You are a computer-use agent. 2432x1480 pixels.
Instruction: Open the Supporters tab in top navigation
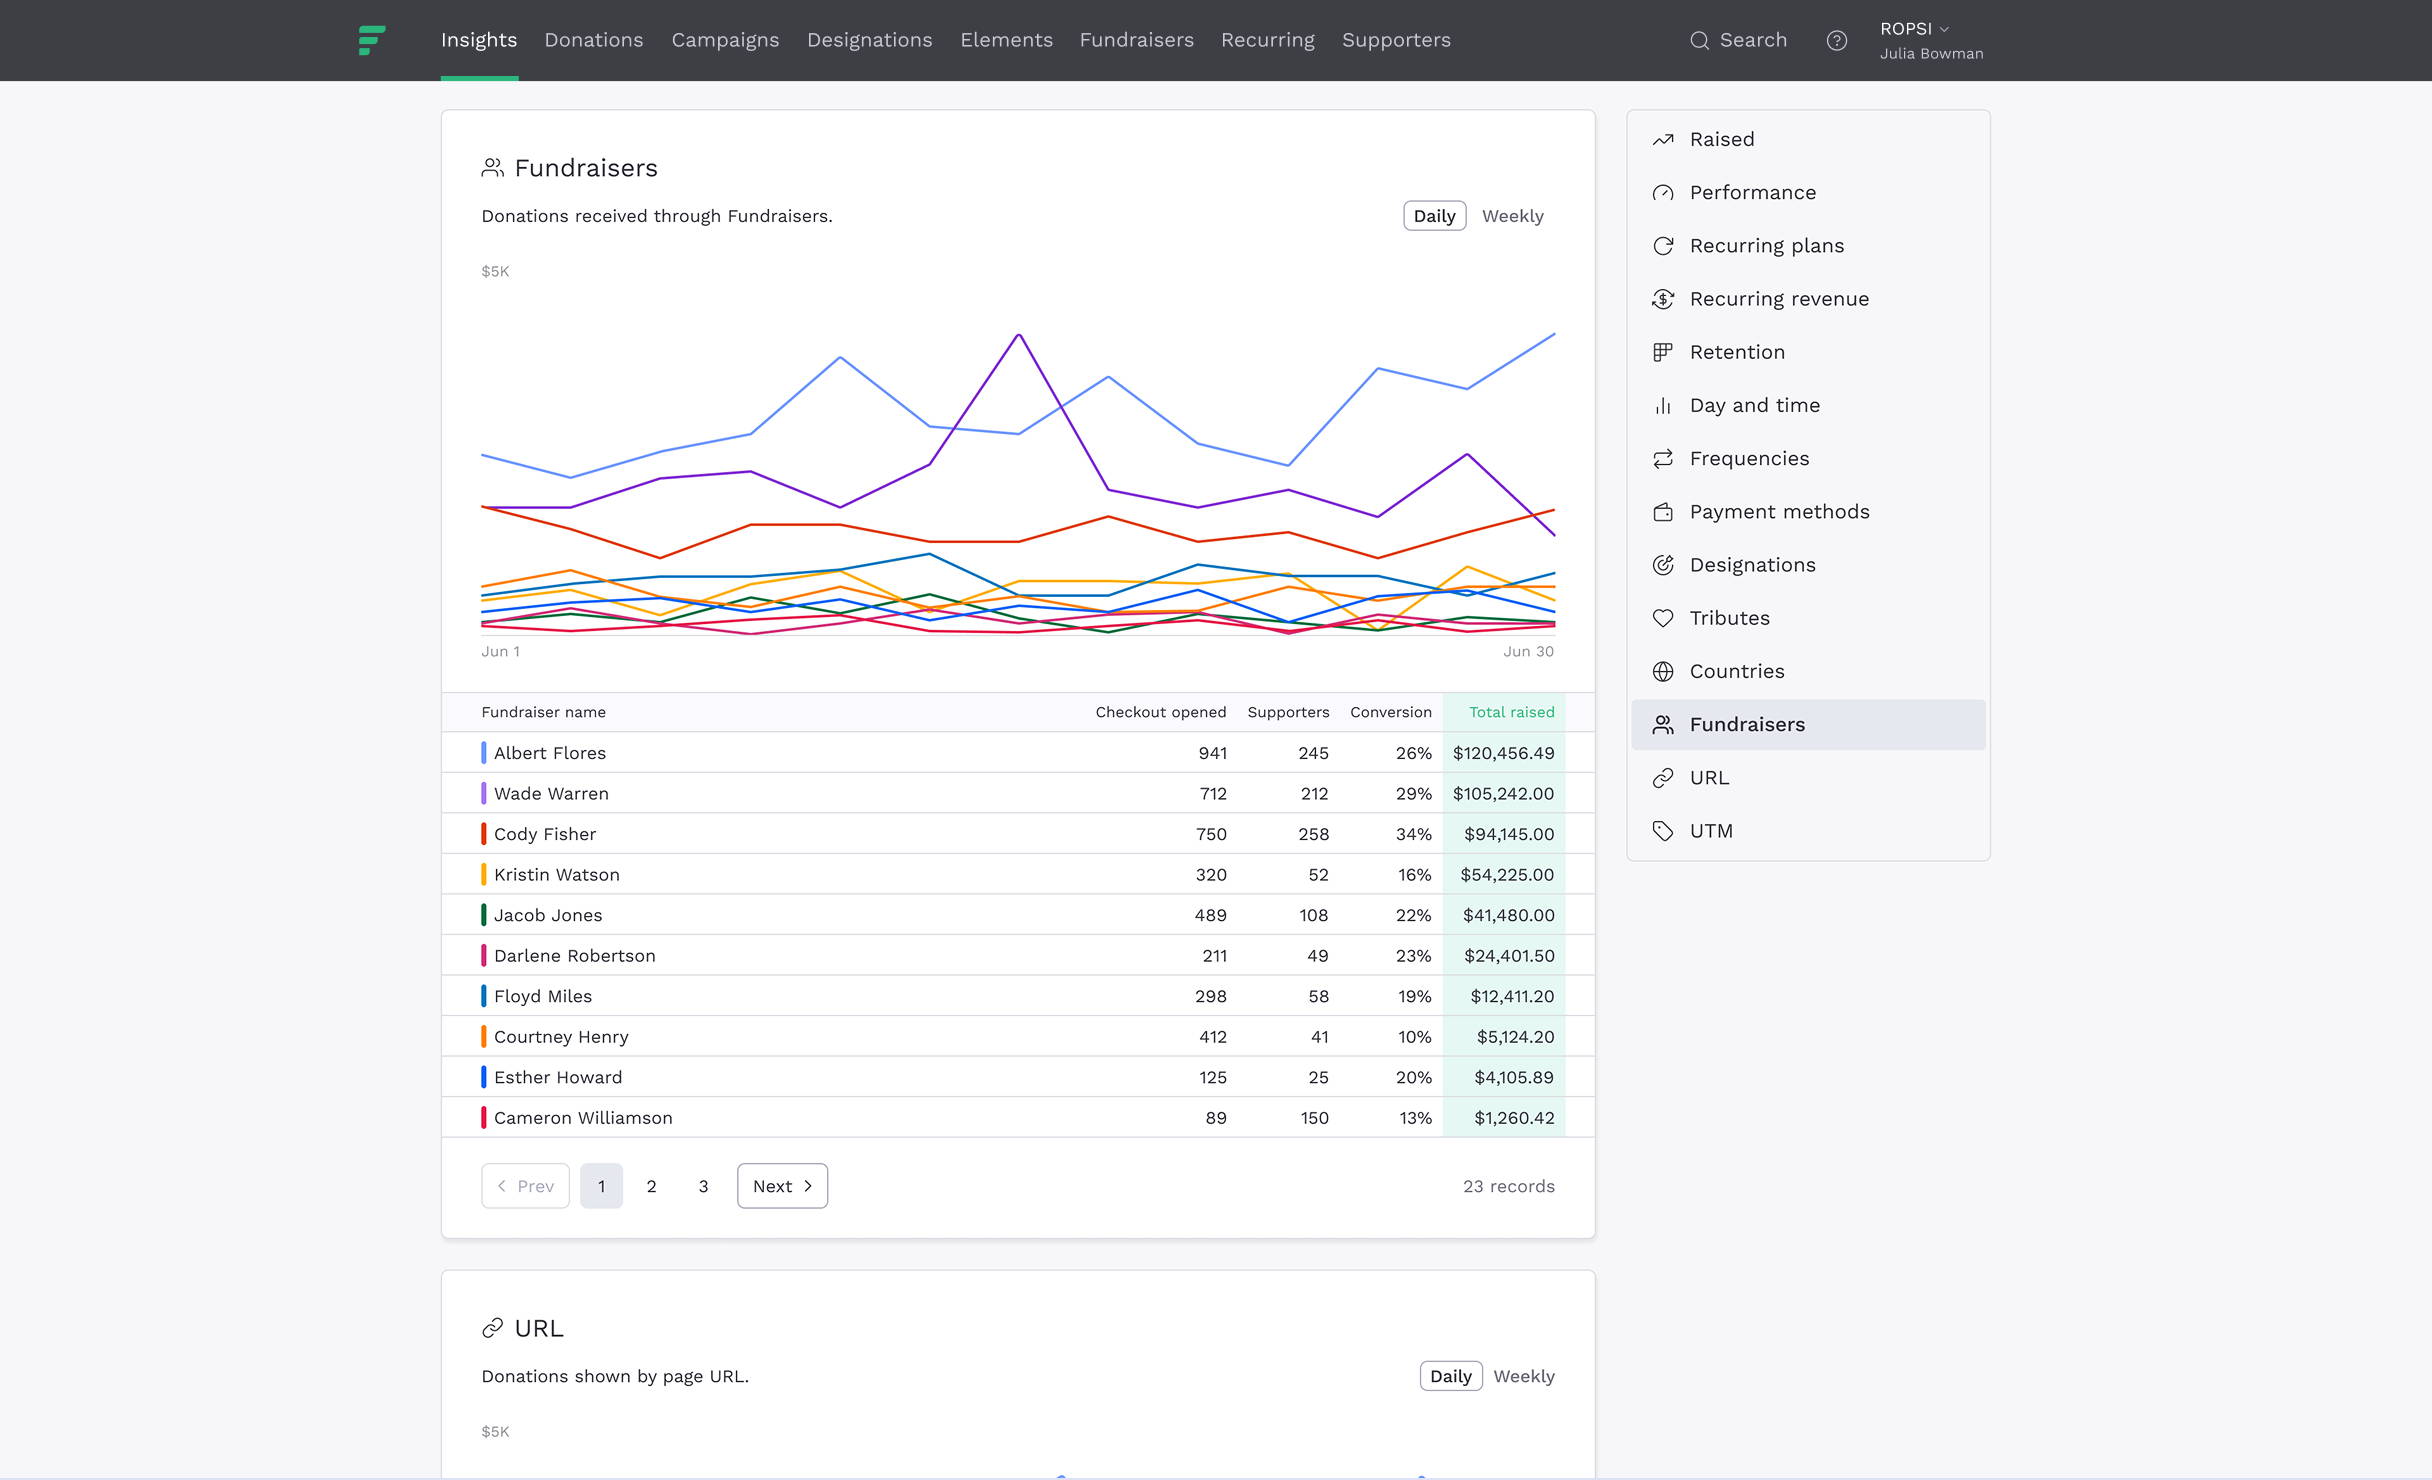[1396, 40]
